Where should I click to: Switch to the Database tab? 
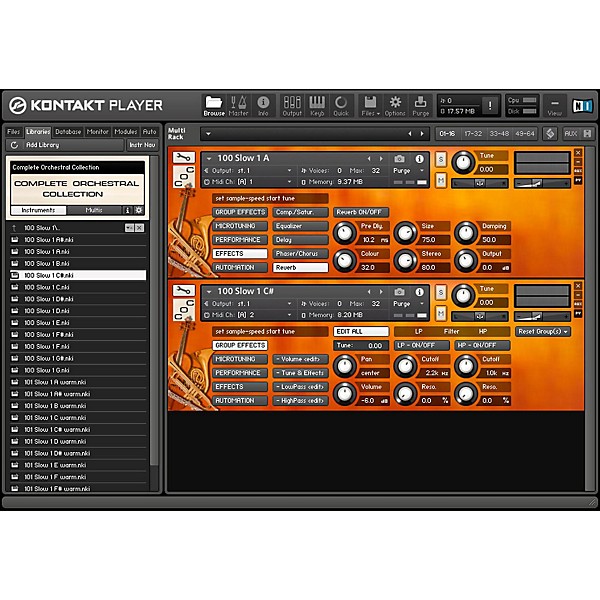point(68,132)
